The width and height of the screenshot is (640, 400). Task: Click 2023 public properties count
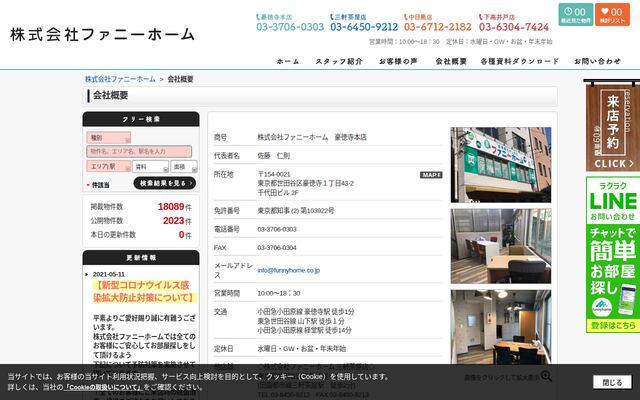(x=174, y=221)
